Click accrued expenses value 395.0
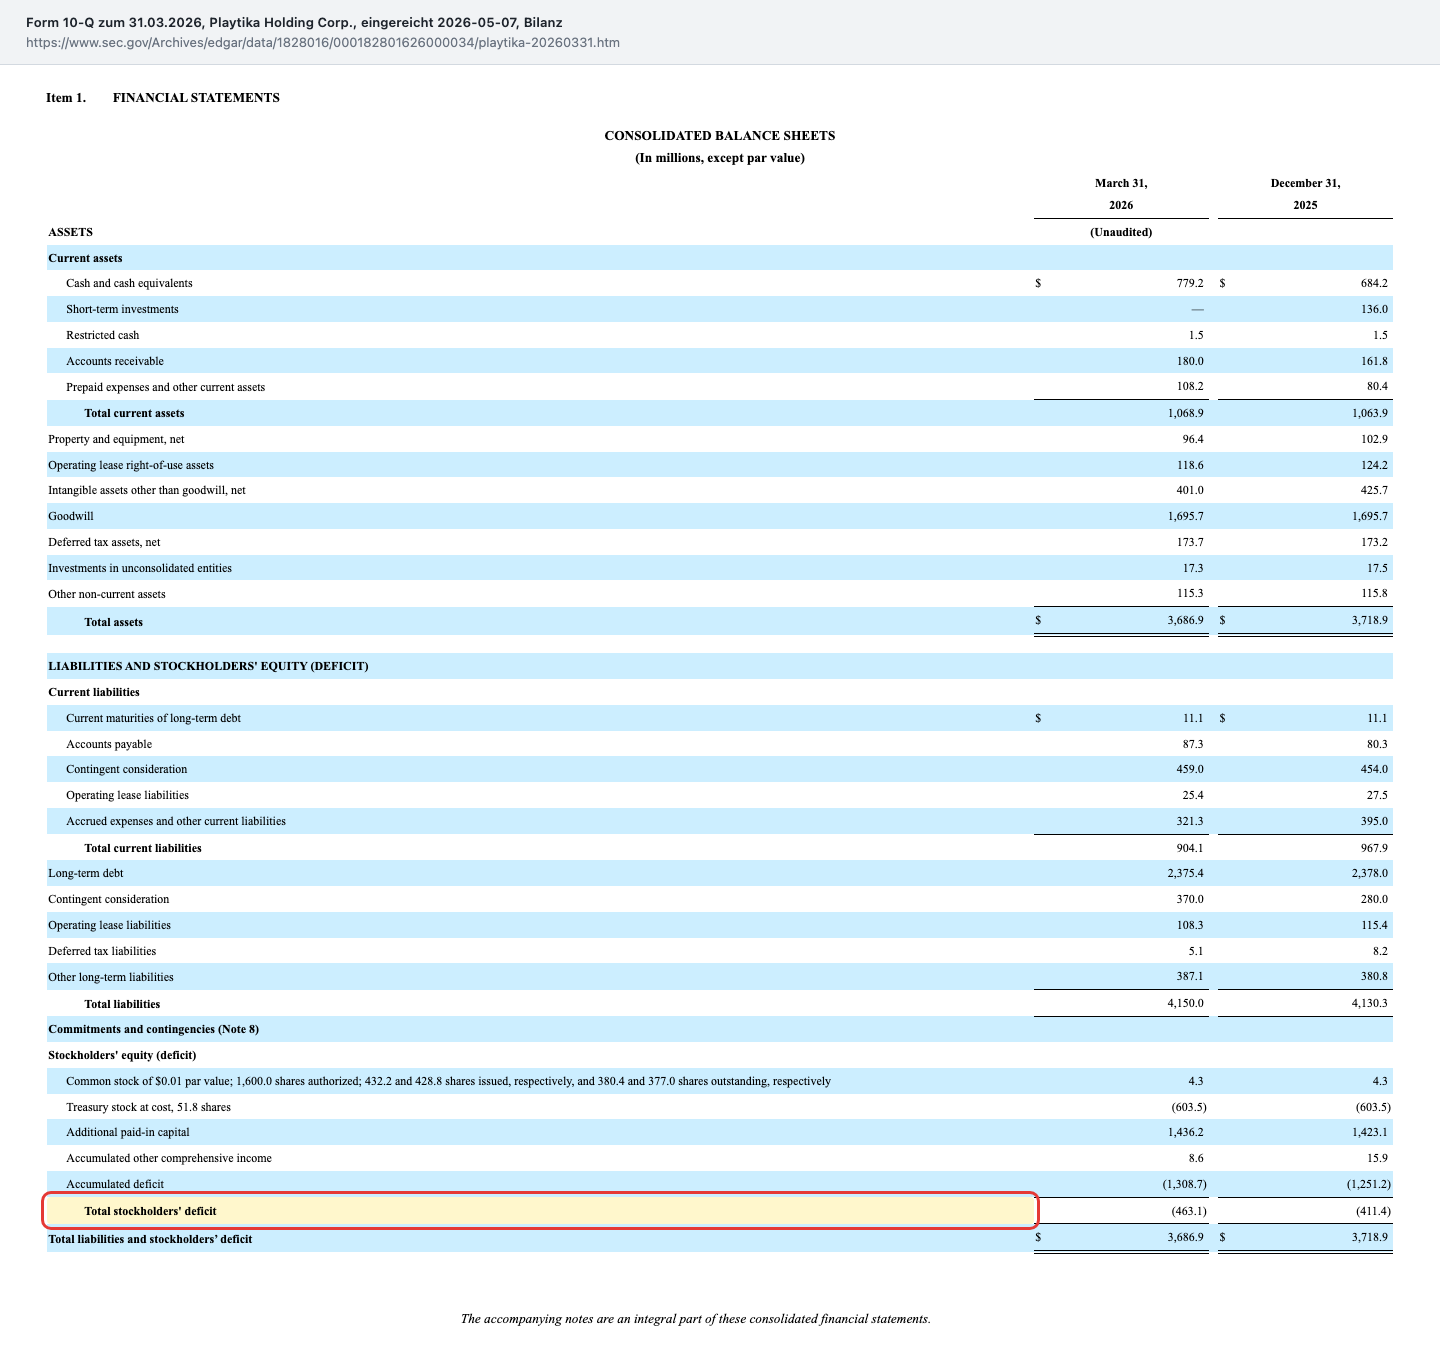 point(1374,821)
